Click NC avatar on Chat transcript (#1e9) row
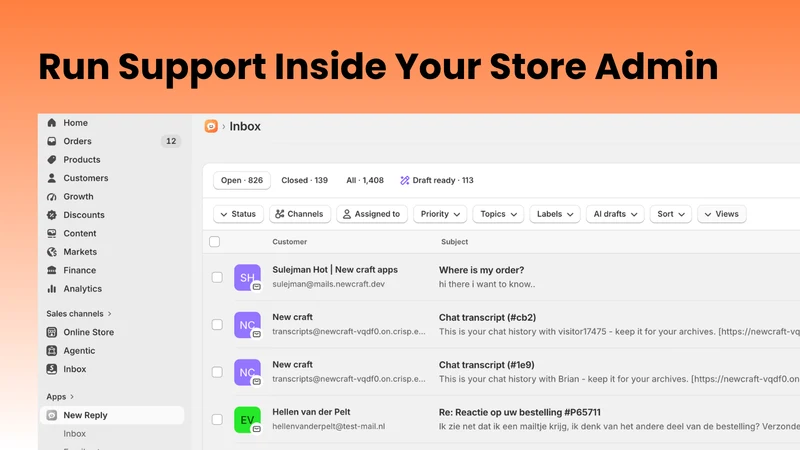This screenshot has height=450, width=800. 247,372
